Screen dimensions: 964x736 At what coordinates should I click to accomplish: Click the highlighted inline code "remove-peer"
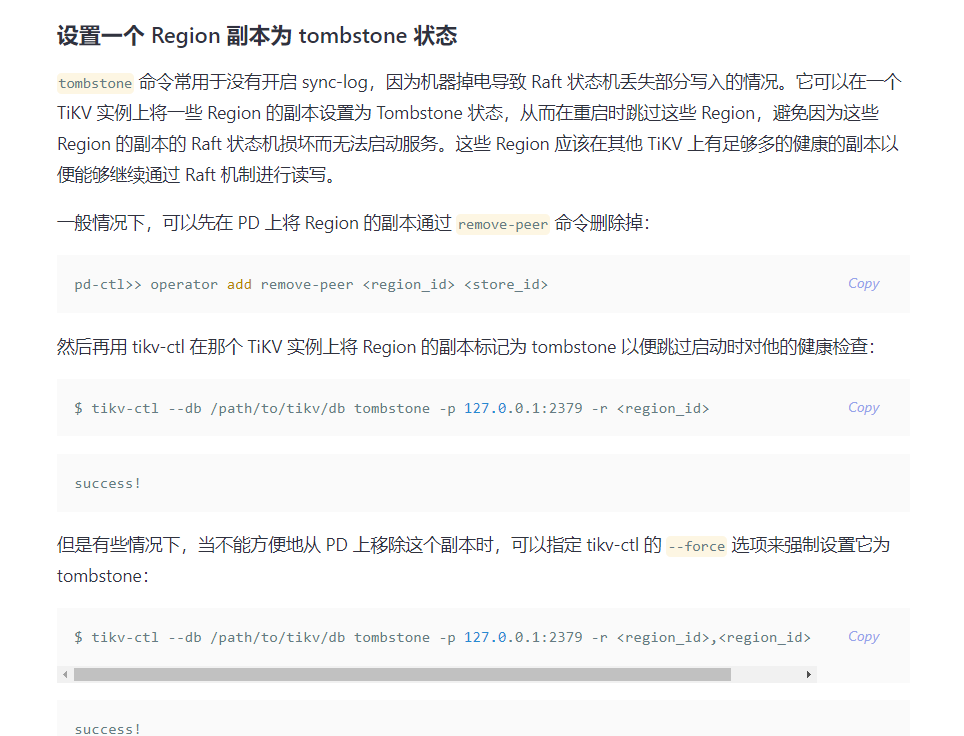[503, 224]
